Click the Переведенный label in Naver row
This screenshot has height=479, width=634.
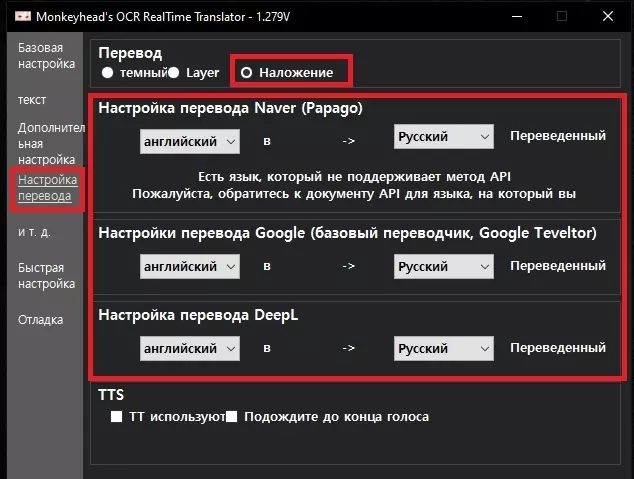point(558,136)
